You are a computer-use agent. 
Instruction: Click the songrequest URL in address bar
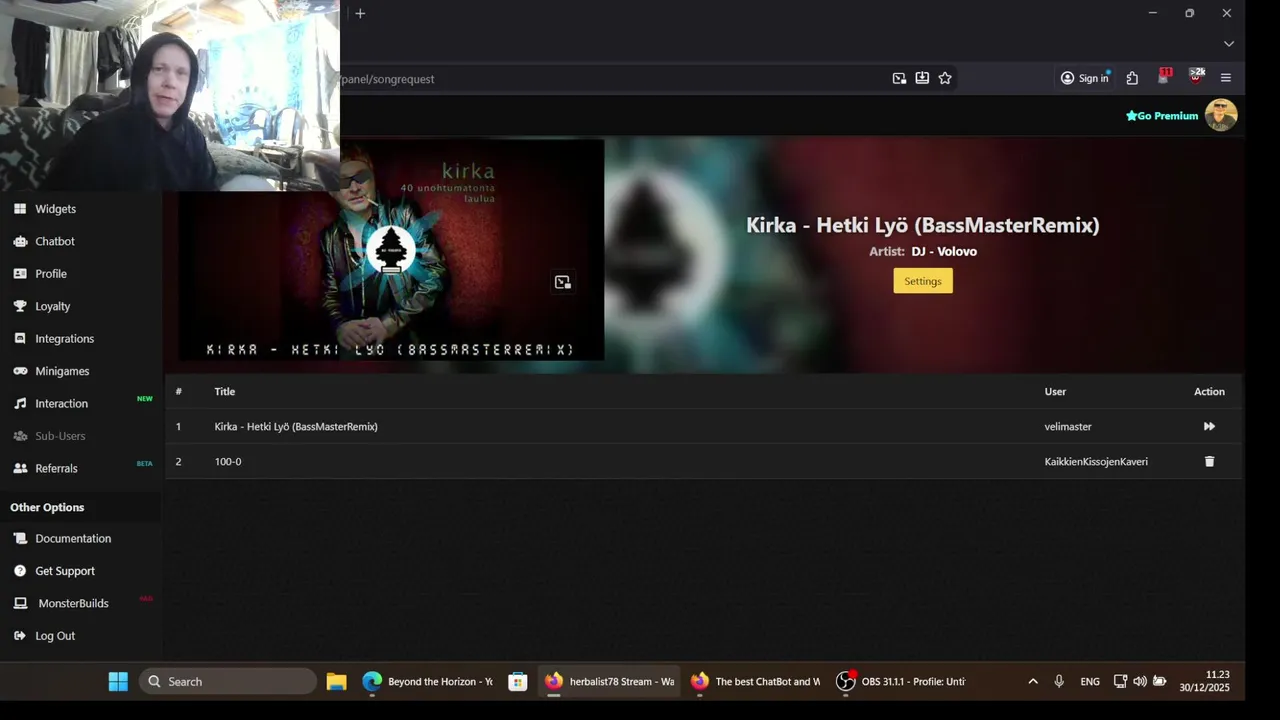click(x=388, y=79)
